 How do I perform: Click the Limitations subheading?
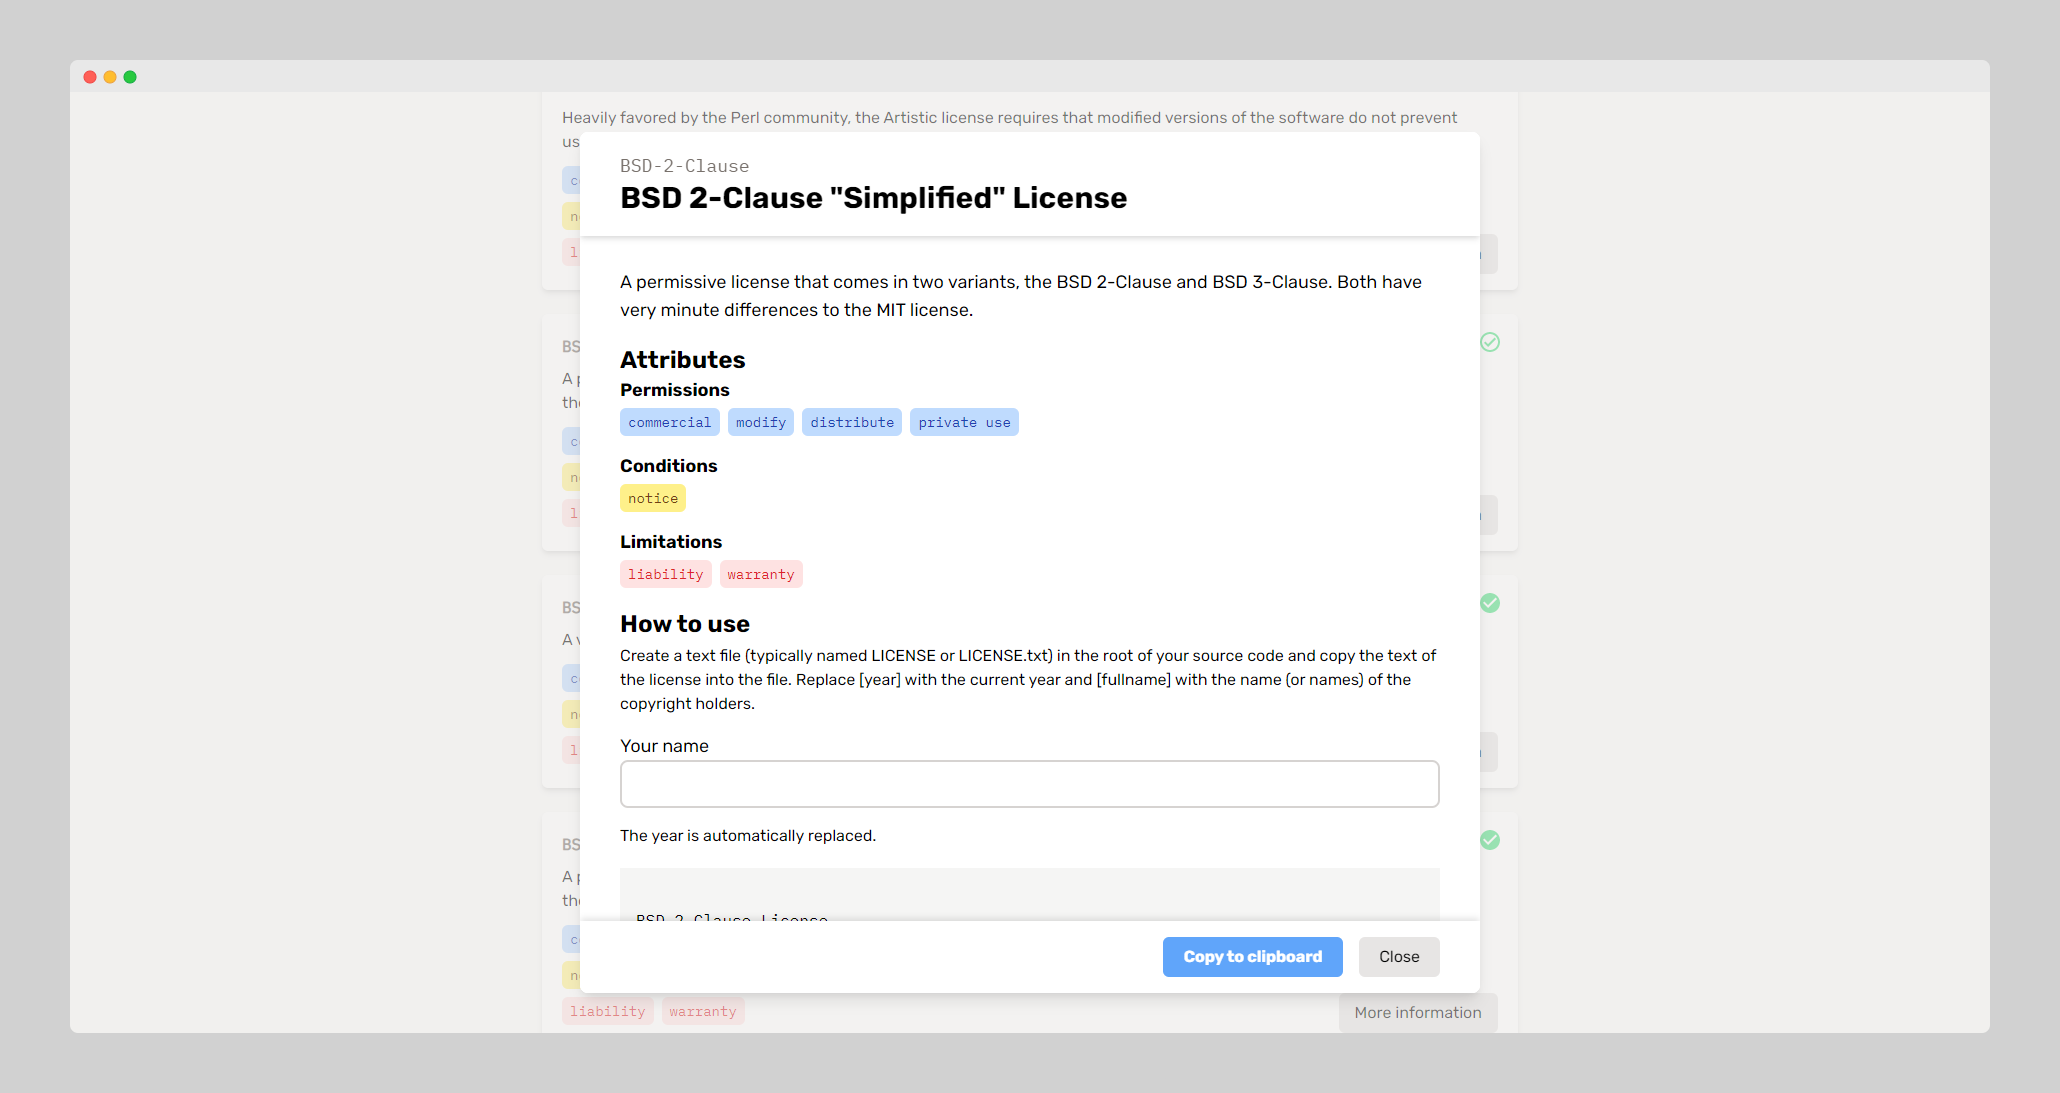point(671,542)
